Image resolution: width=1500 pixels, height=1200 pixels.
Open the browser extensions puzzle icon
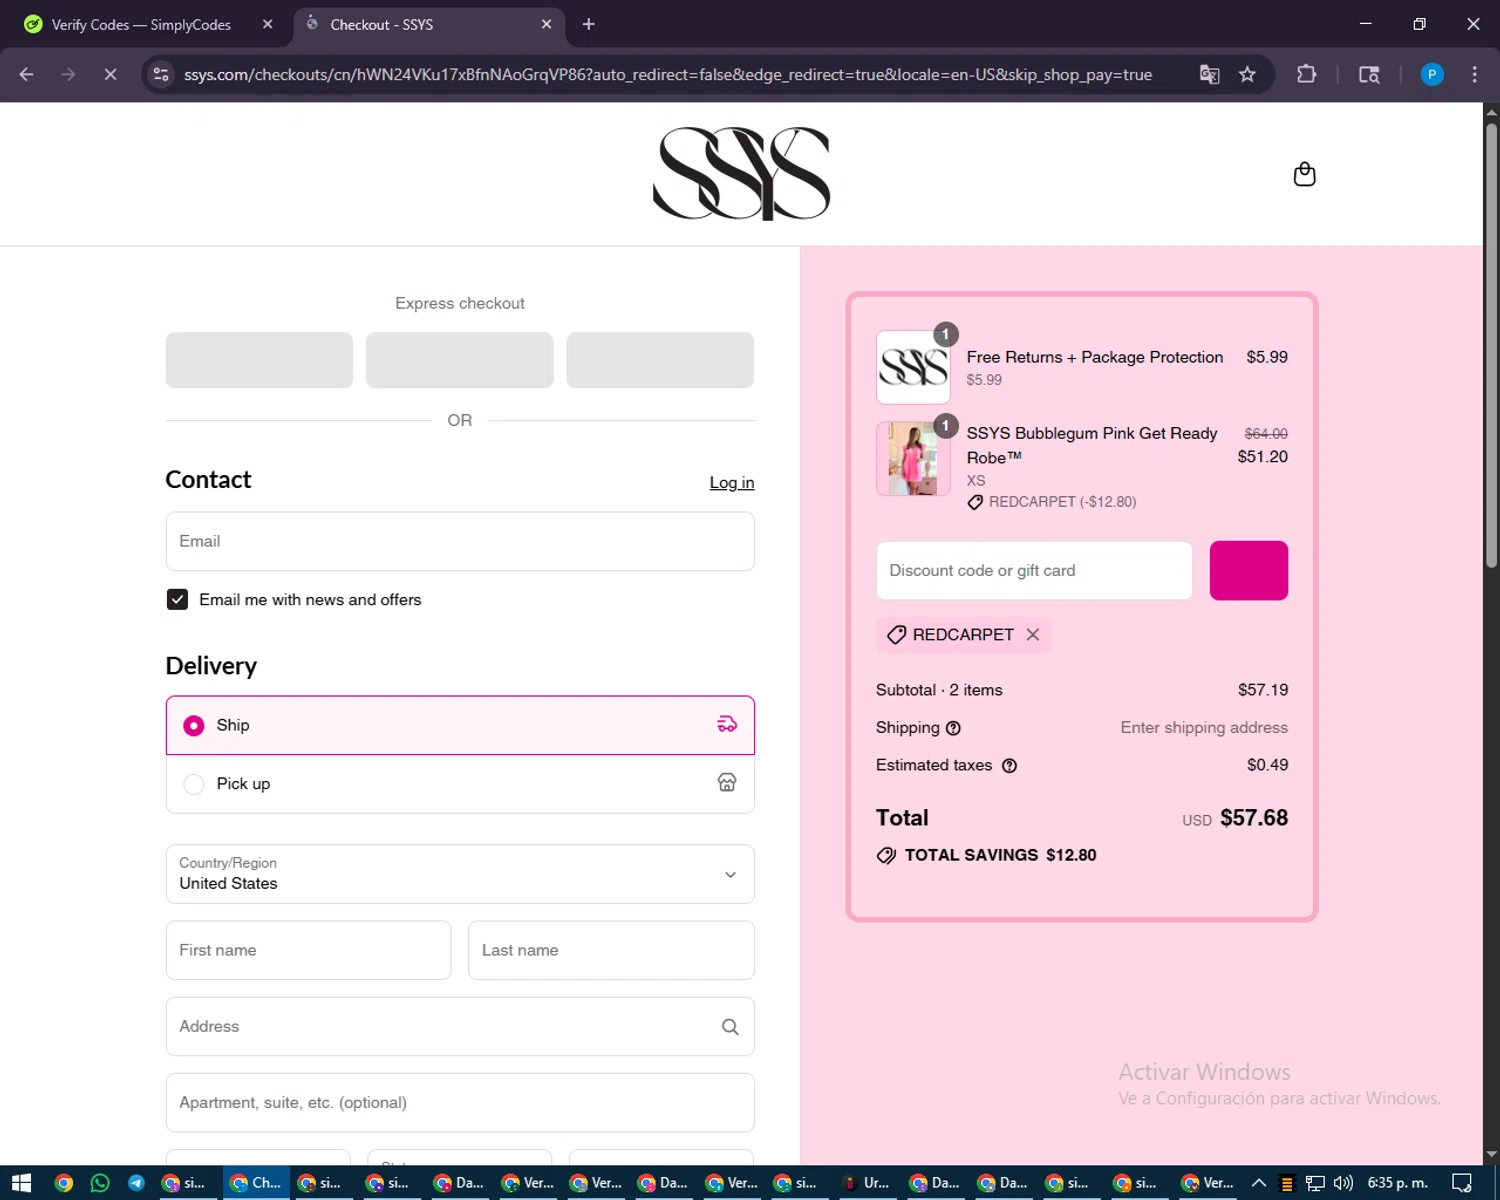[1306, 74]
